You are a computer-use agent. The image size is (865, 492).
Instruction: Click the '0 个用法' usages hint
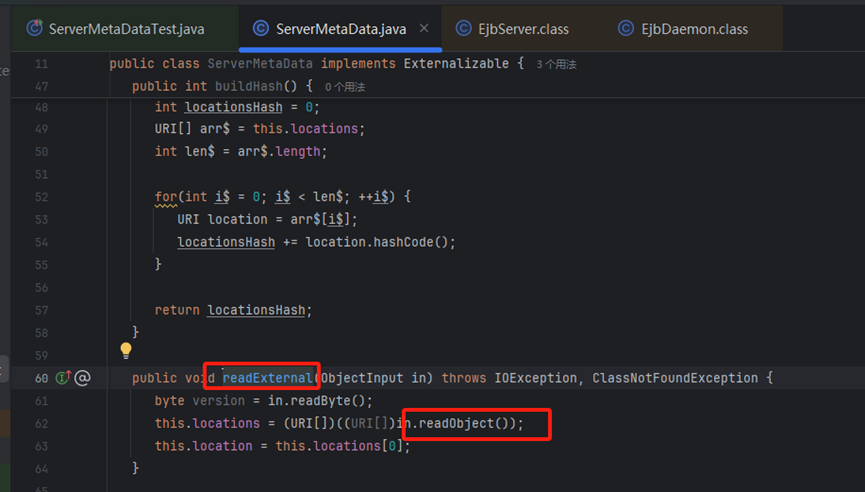(x=345, y=87)
